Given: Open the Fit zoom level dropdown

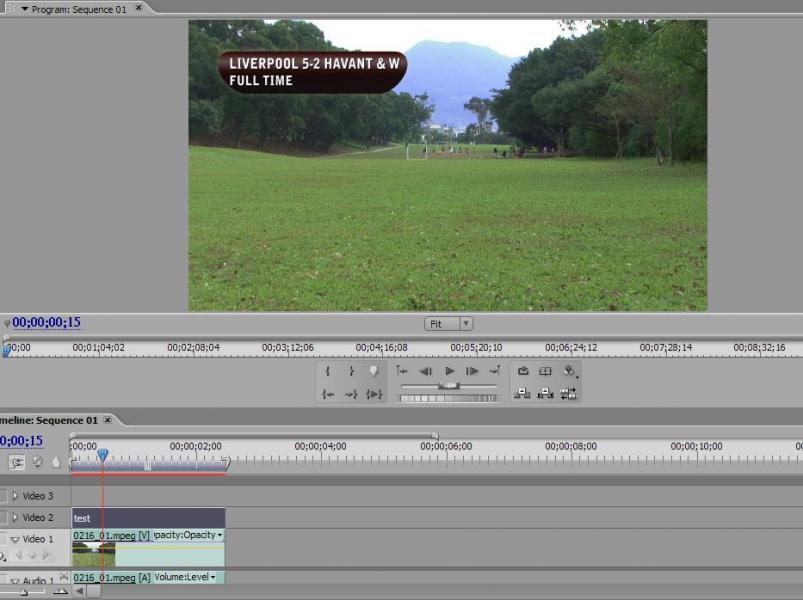Looking at the screenshot, I should click(x=448, y=324).
